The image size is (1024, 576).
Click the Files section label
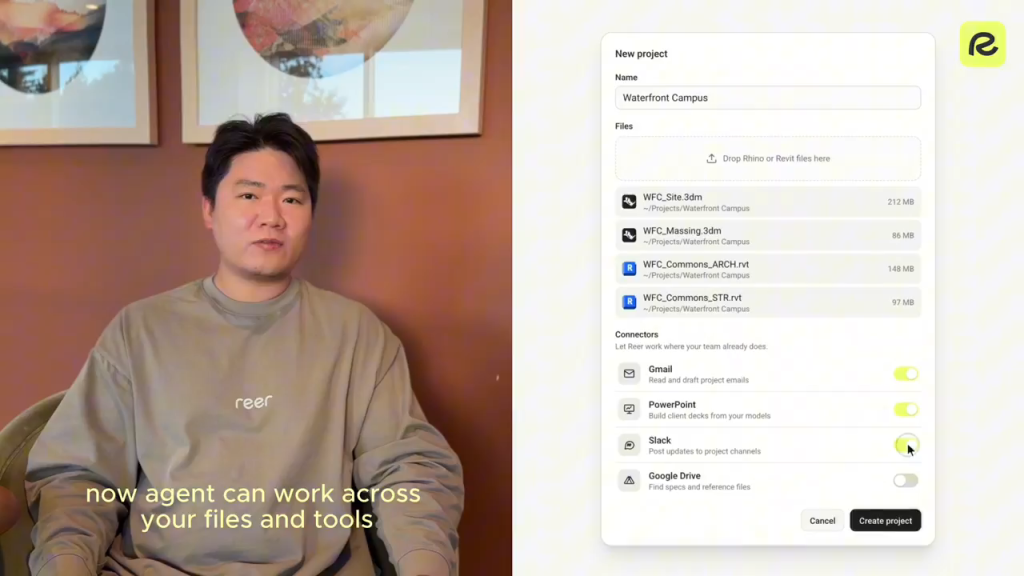(624, 126)
